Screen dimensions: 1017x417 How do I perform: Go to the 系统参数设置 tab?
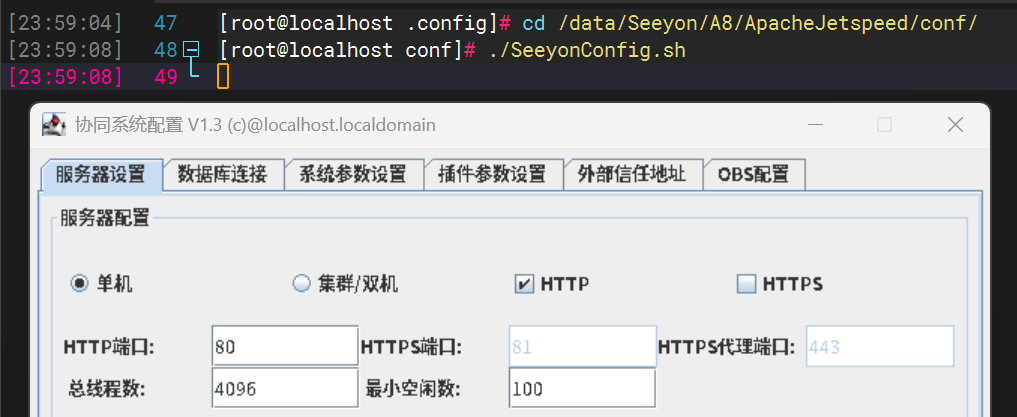pos(353,175)
